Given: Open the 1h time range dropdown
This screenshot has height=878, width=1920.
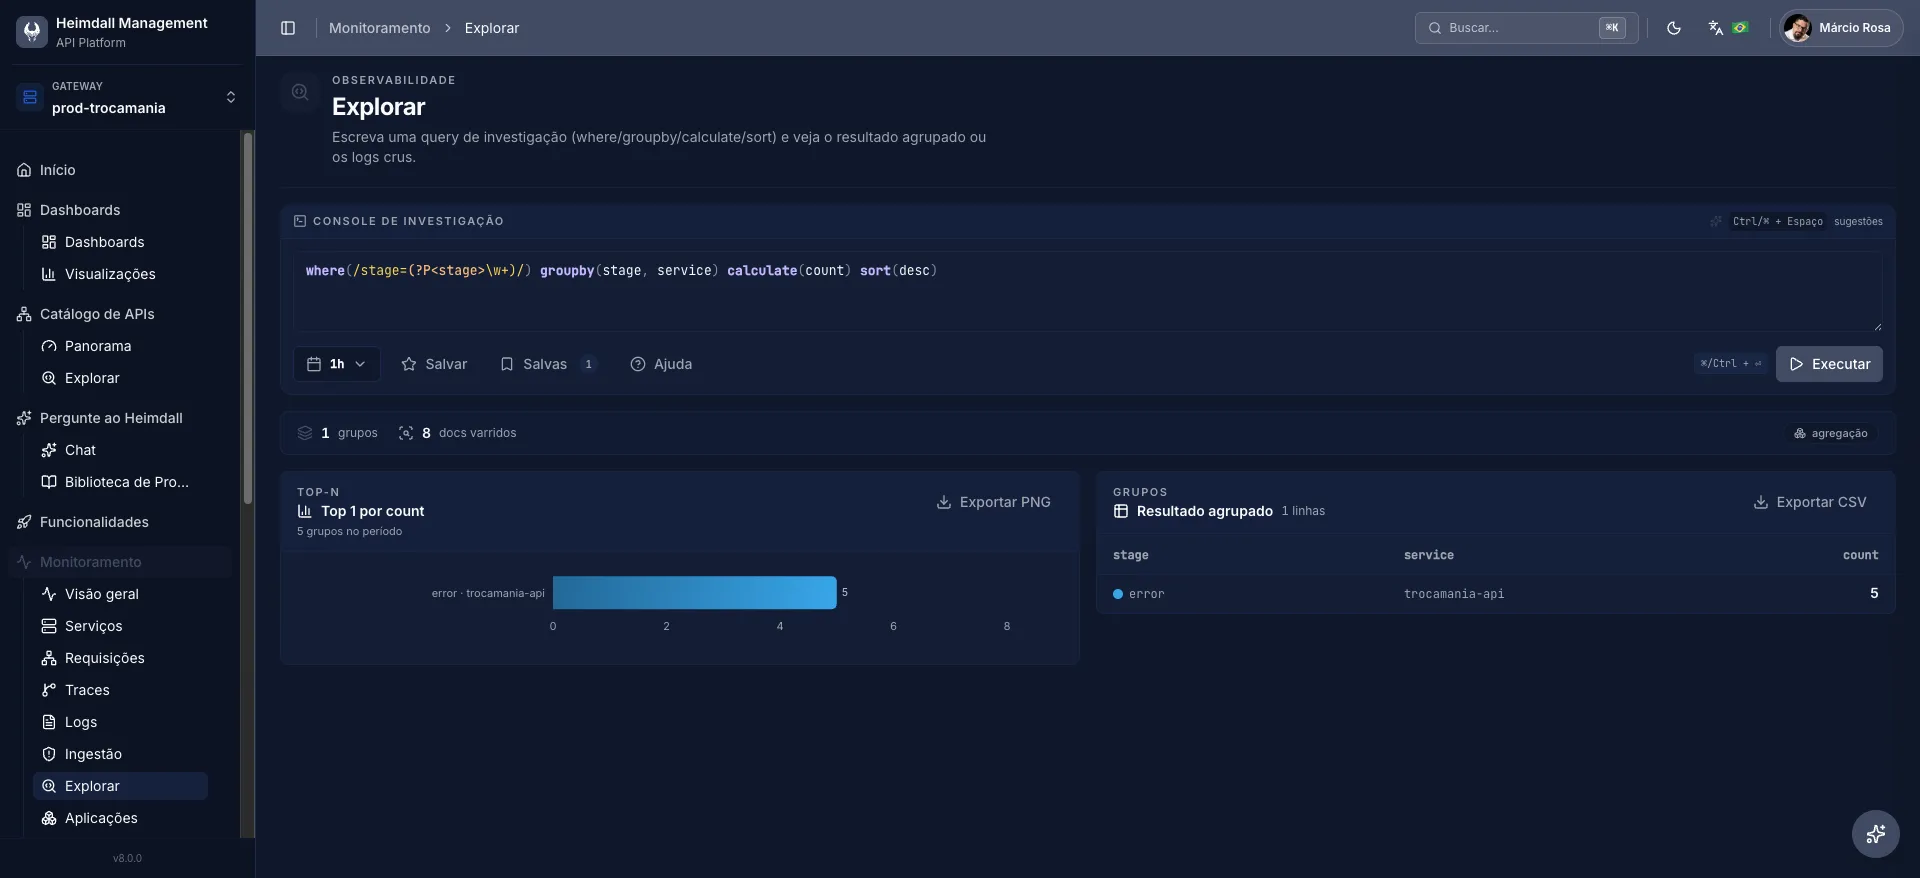Looking at the screenshot, I should click(x=336, y=364).
